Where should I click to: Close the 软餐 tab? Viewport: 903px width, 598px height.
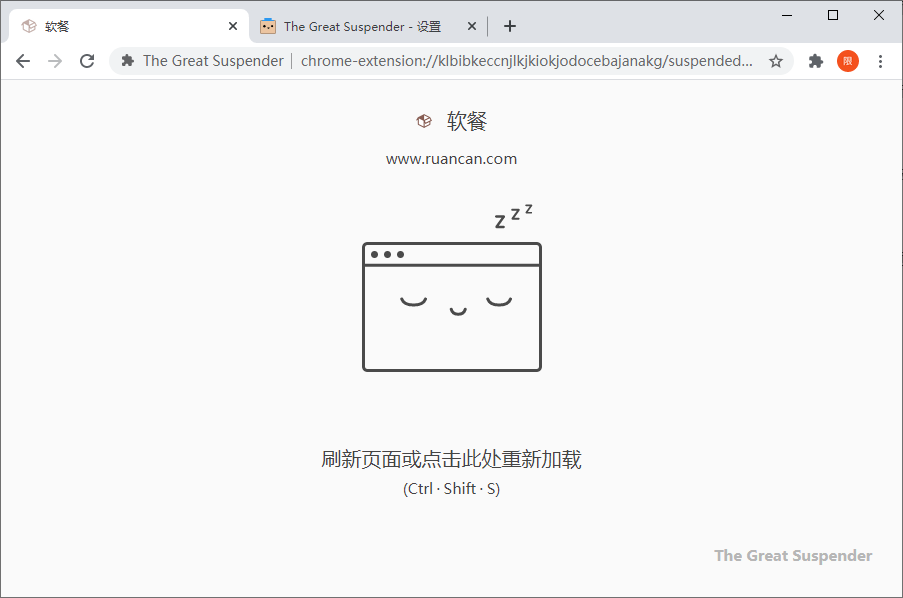tap(233, 26)
